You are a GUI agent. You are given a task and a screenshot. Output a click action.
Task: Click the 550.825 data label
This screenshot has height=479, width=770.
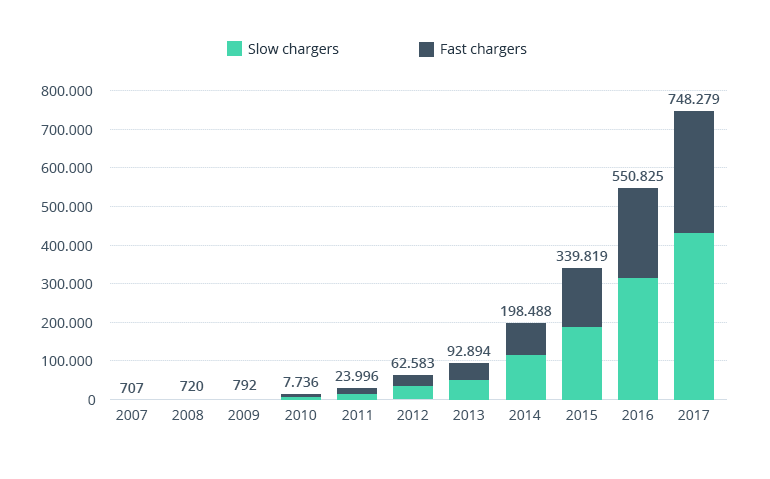click(637, 176)
